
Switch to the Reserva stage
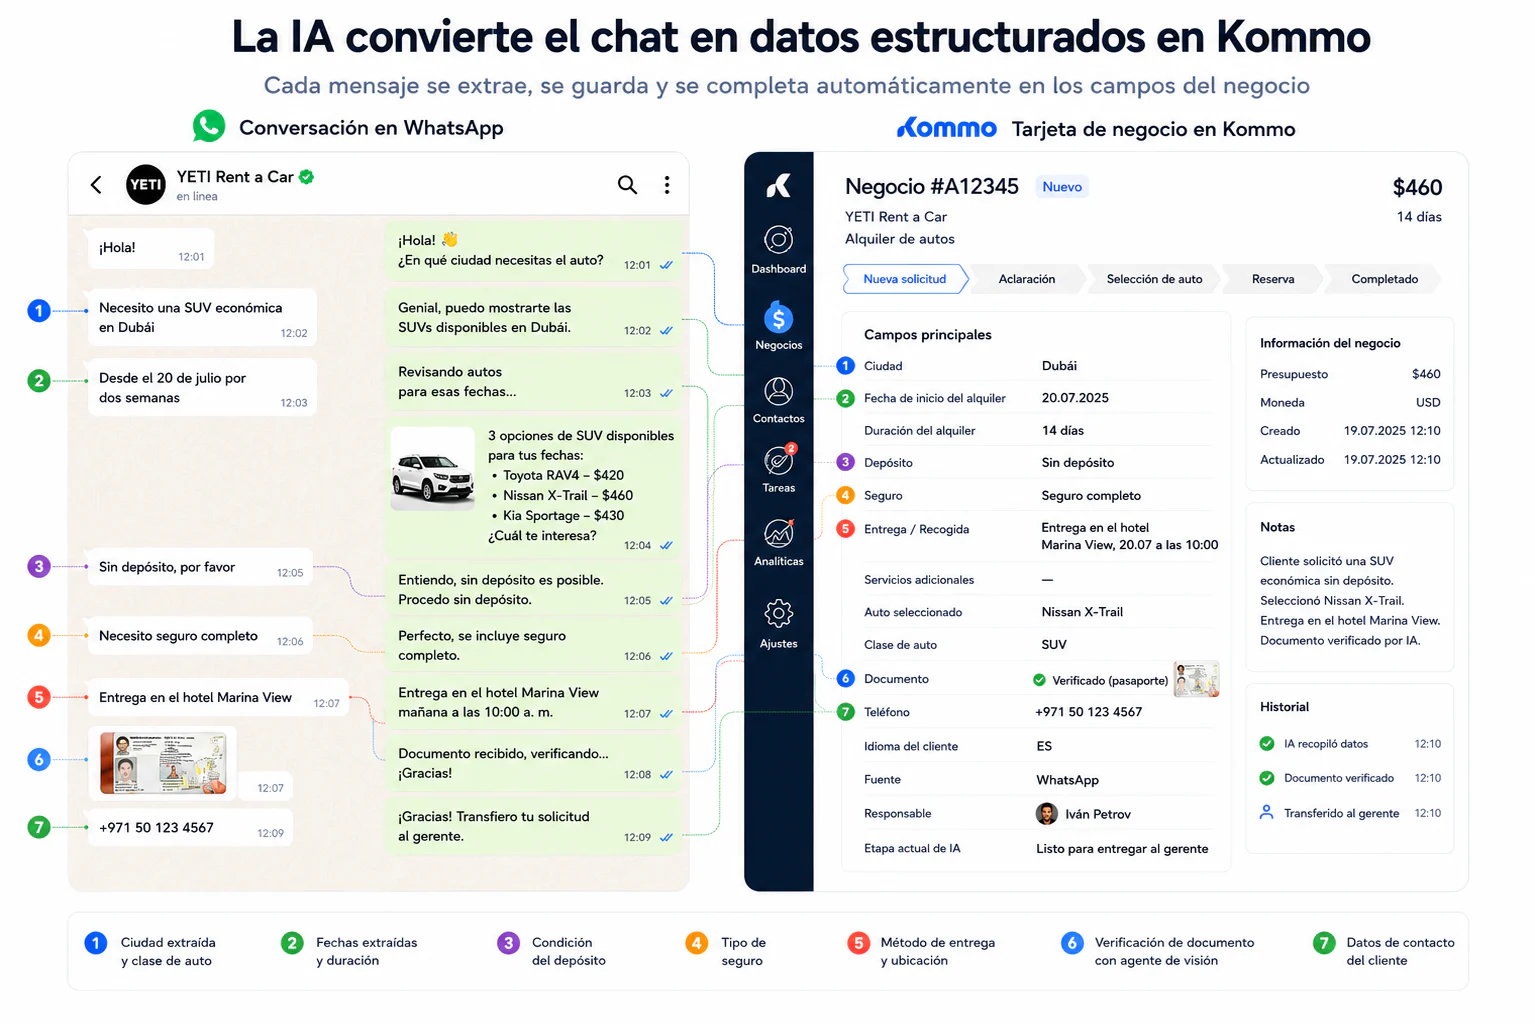[1273, 279]
